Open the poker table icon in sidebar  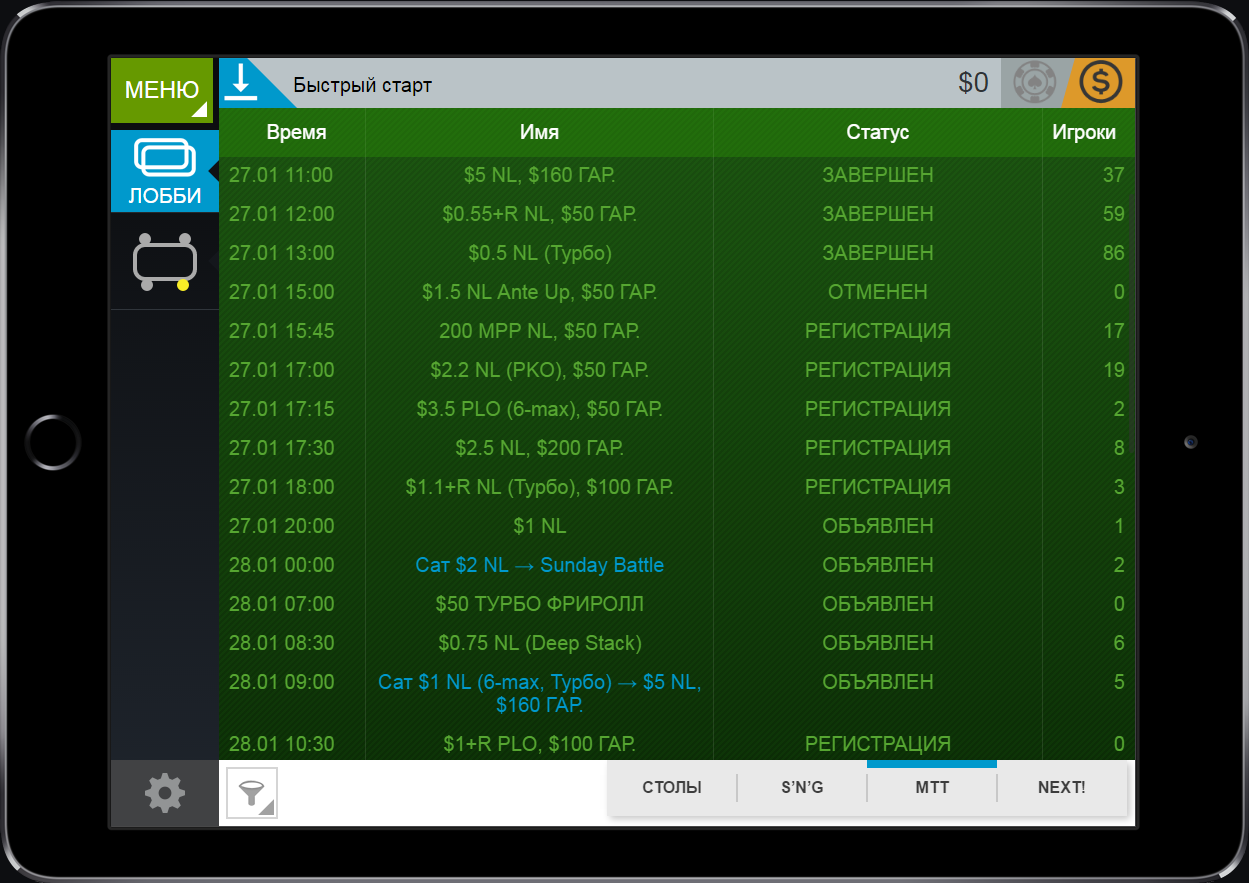(164, 262)
